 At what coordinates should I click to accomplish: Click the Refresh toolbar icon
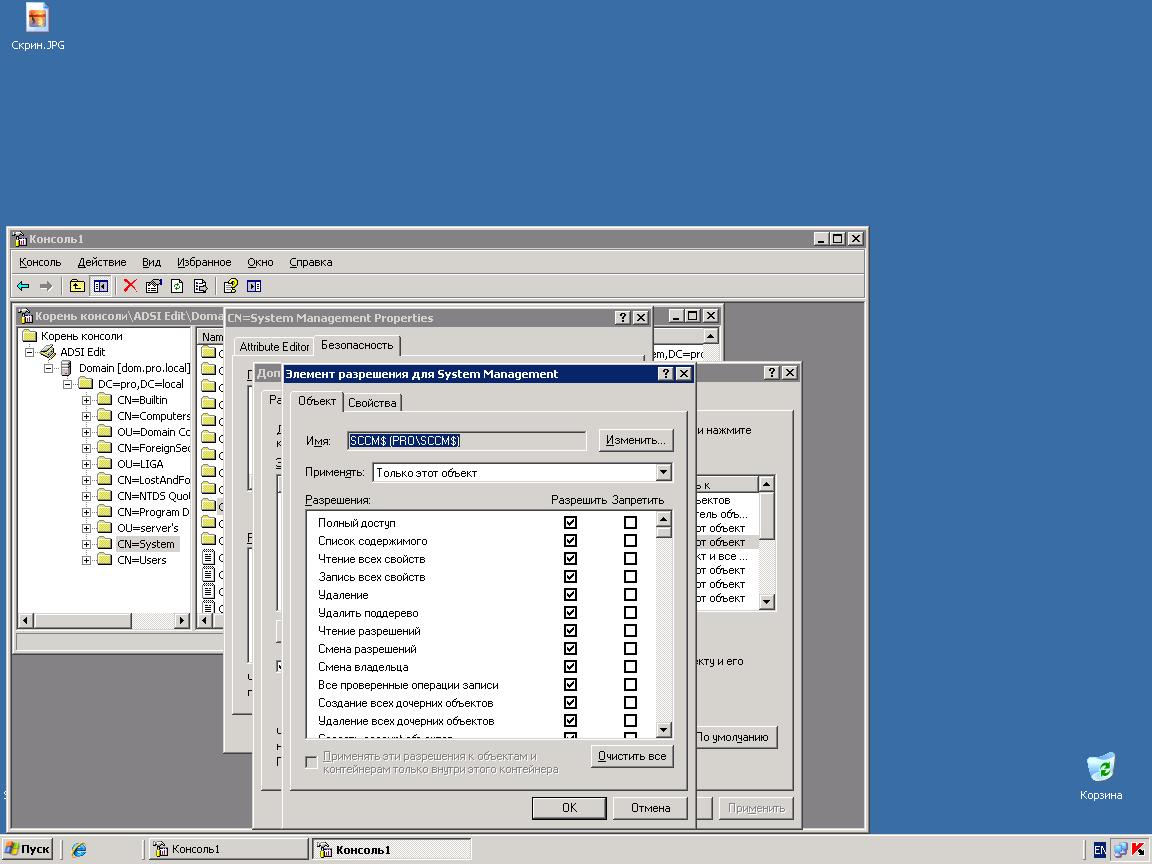(x=177, y=286)
